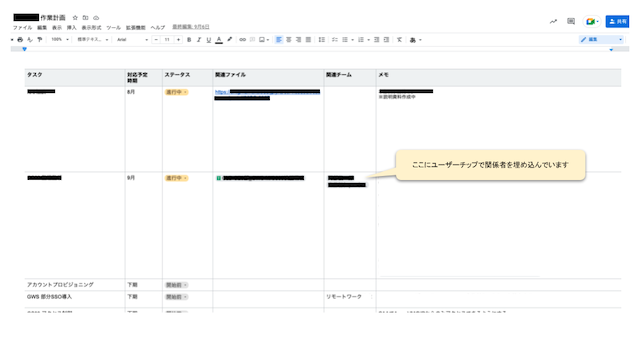Print the document with the printer icon
This screenshot has width=640, height=360.
[20, 40]
